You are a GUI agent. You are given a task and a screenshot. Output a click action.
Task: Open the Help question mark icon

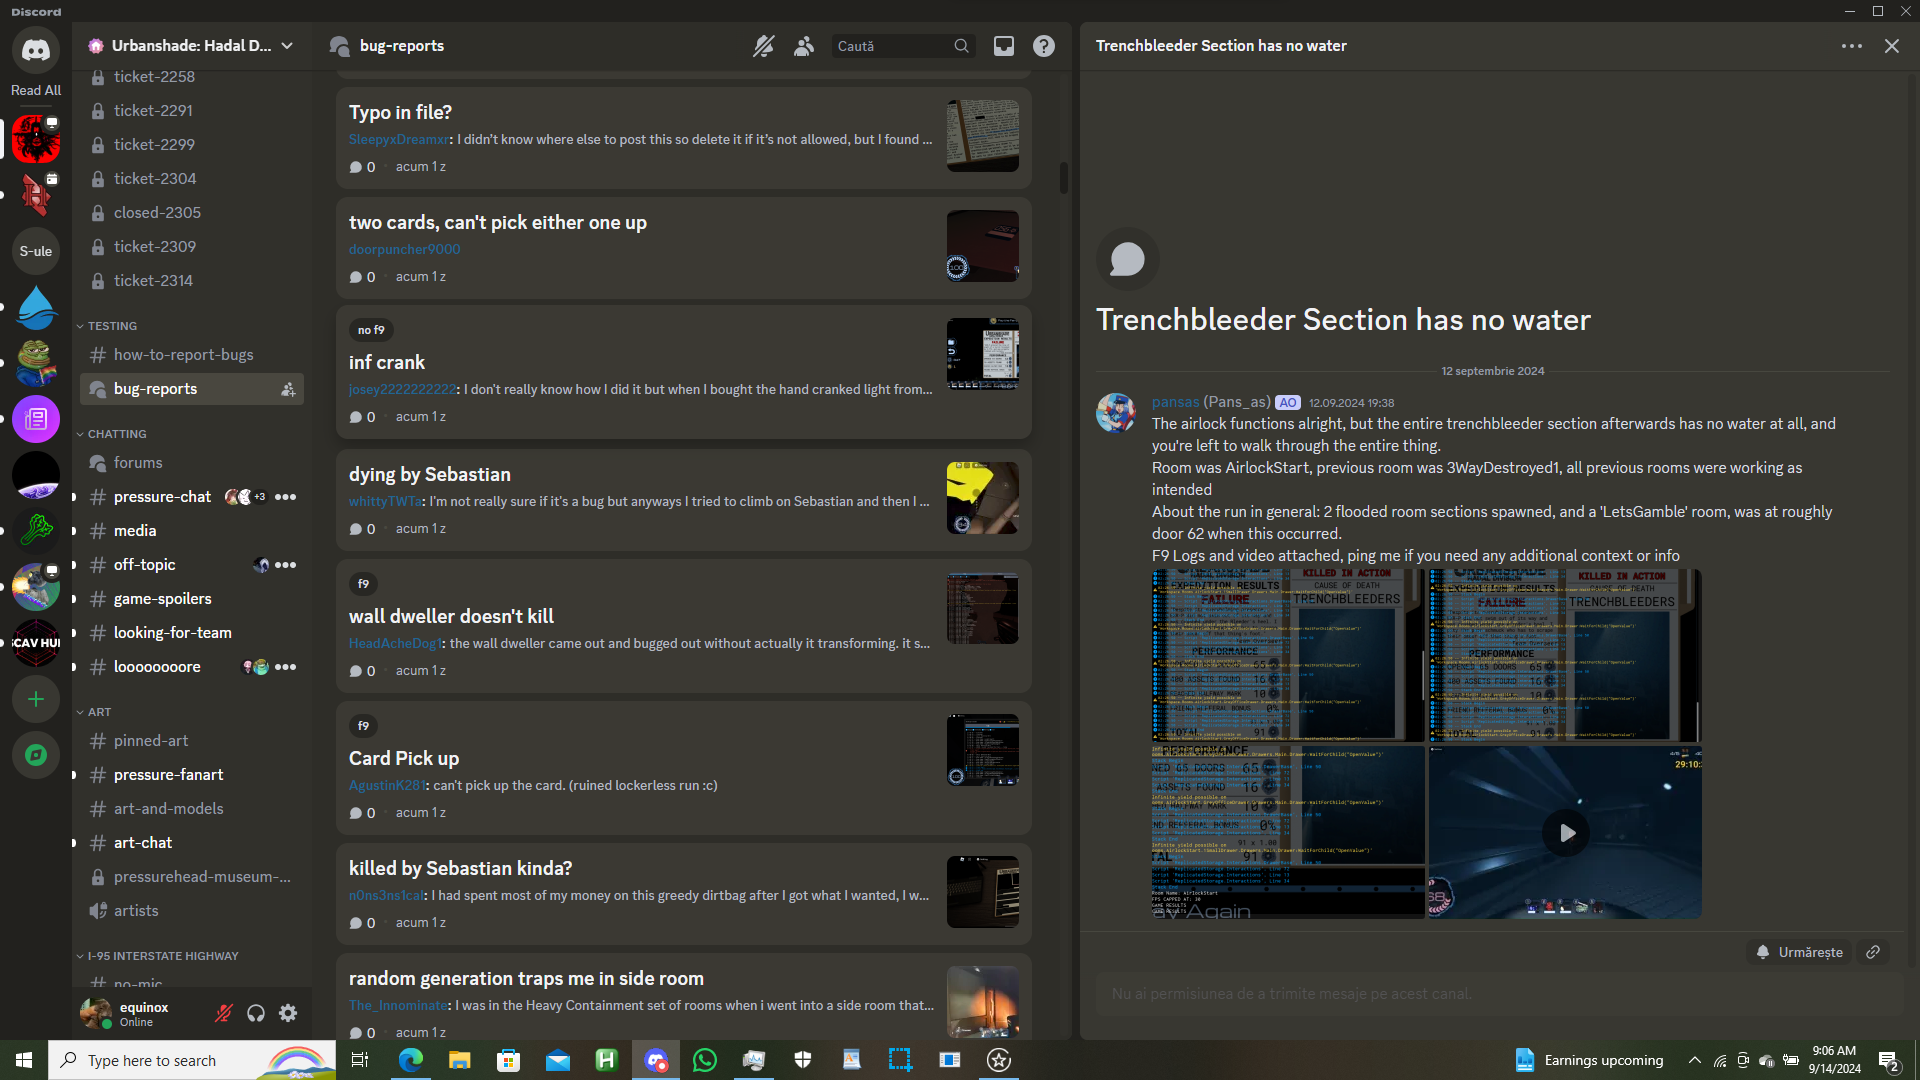coord(1043,46)
